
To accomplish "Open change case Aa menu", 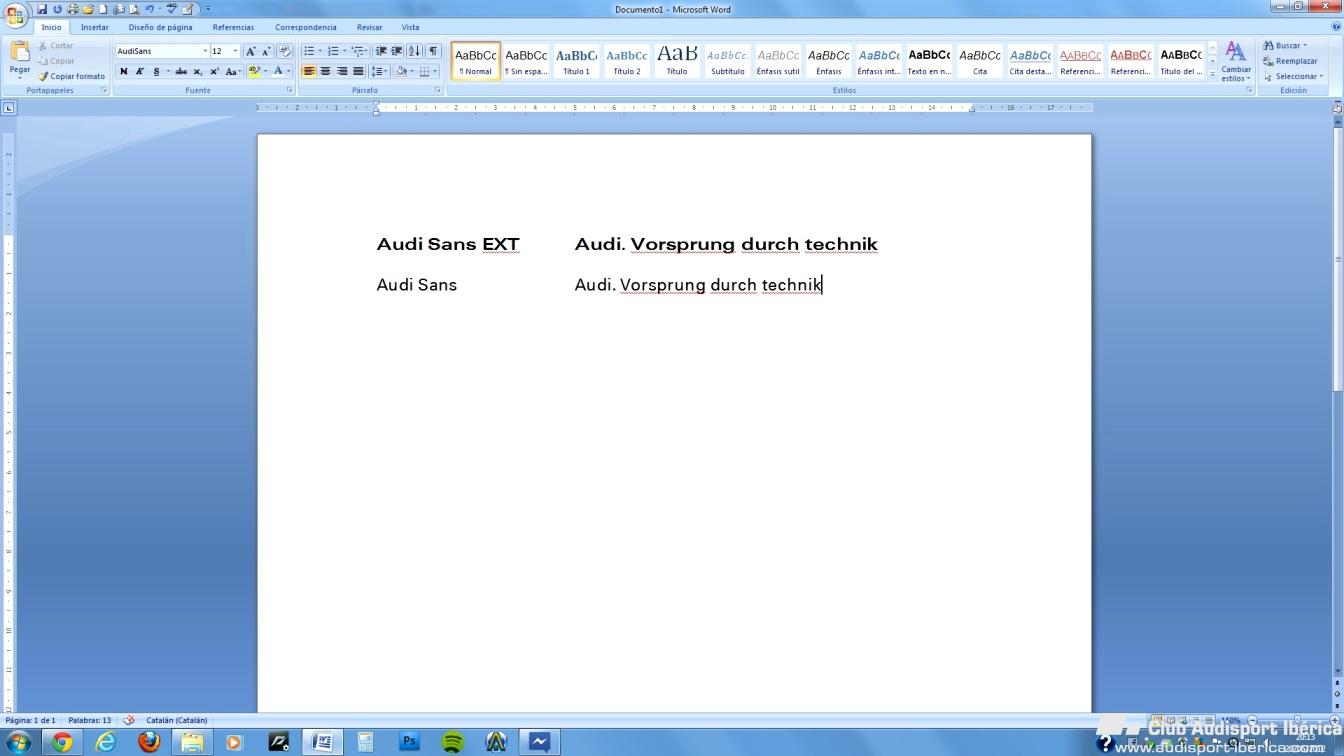I will pyautogui.click(x=232, y=71).
